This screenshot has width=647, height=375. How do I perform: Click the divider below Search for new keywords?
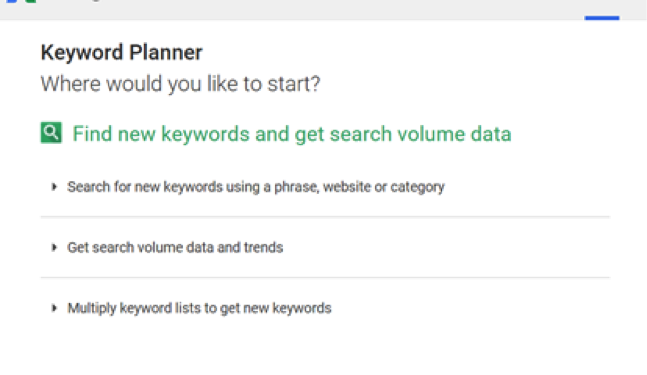325,217
